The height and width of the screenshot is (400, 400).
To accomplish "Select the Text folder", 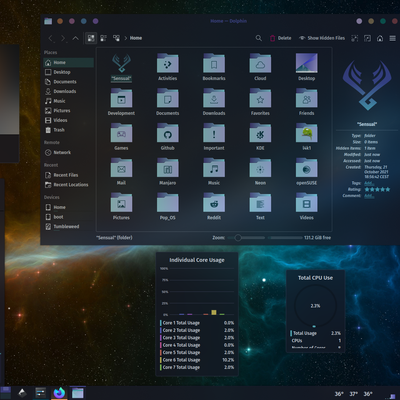I will coord(260,203).
